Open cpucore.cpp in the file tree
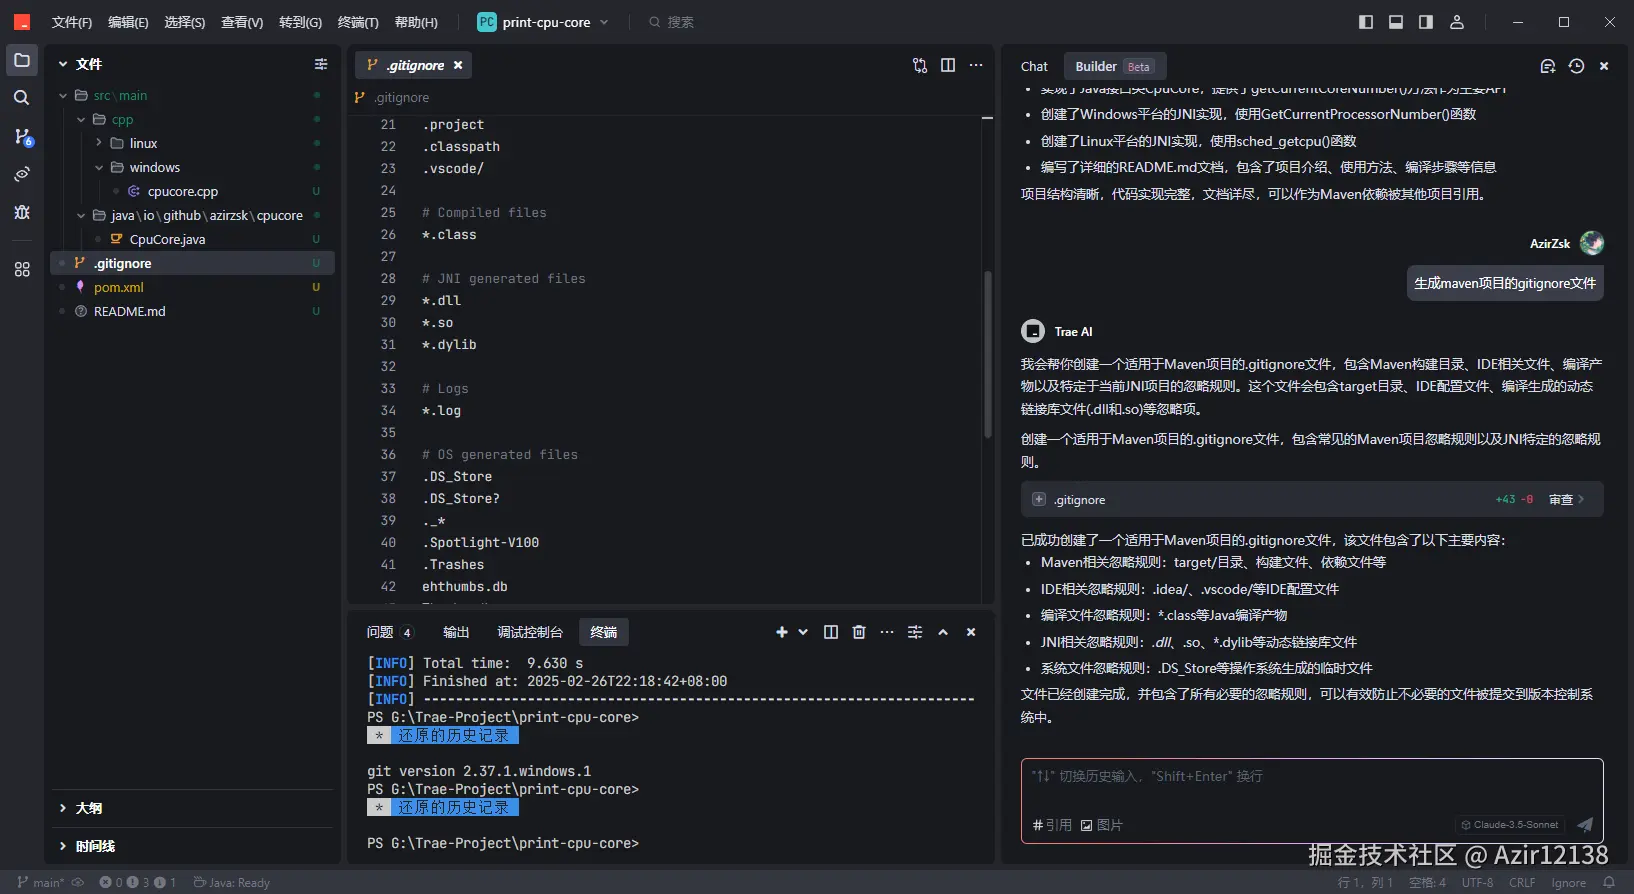 (x=183, y=191)
